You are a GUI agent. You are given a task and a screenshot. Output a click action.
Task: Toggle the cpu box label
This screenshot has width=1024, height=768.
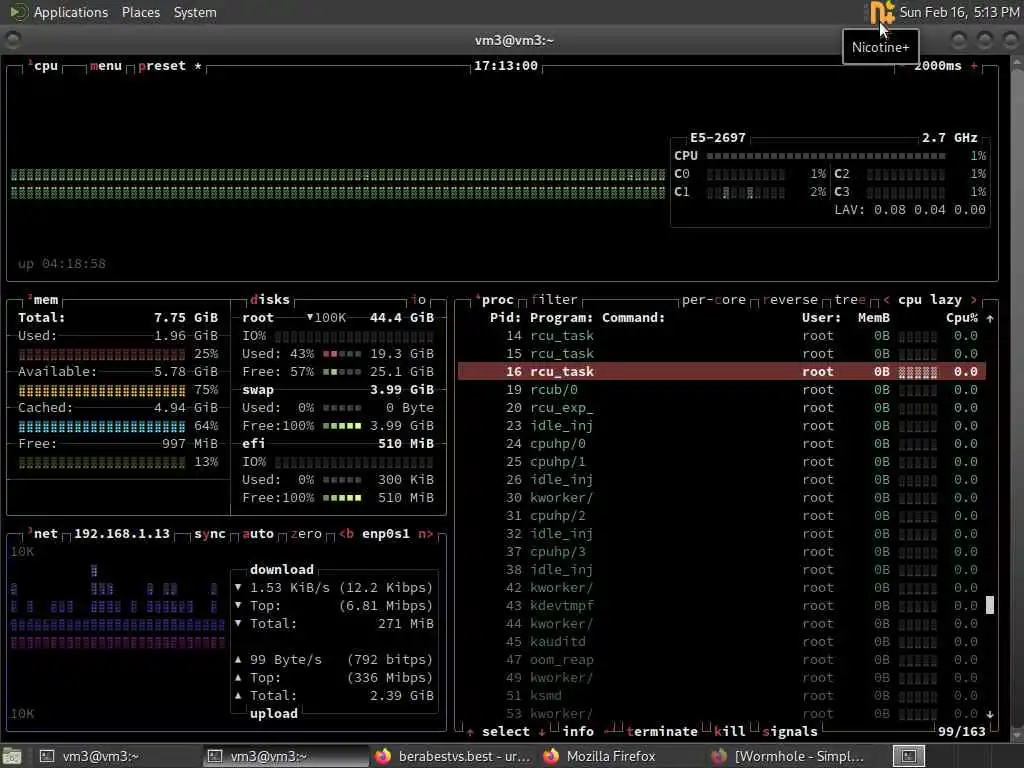[45, 66]
